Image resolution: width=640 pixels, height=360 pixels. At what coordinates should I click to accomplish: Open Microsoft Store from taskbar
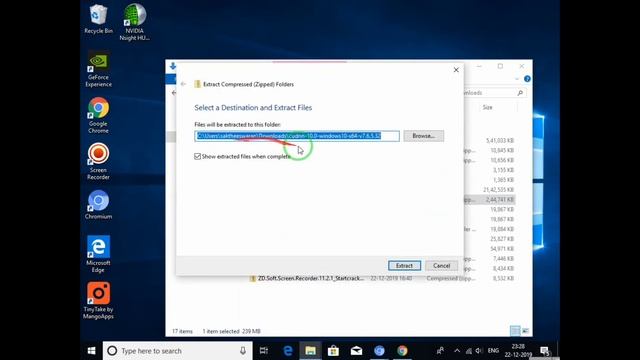pos(333,351)
